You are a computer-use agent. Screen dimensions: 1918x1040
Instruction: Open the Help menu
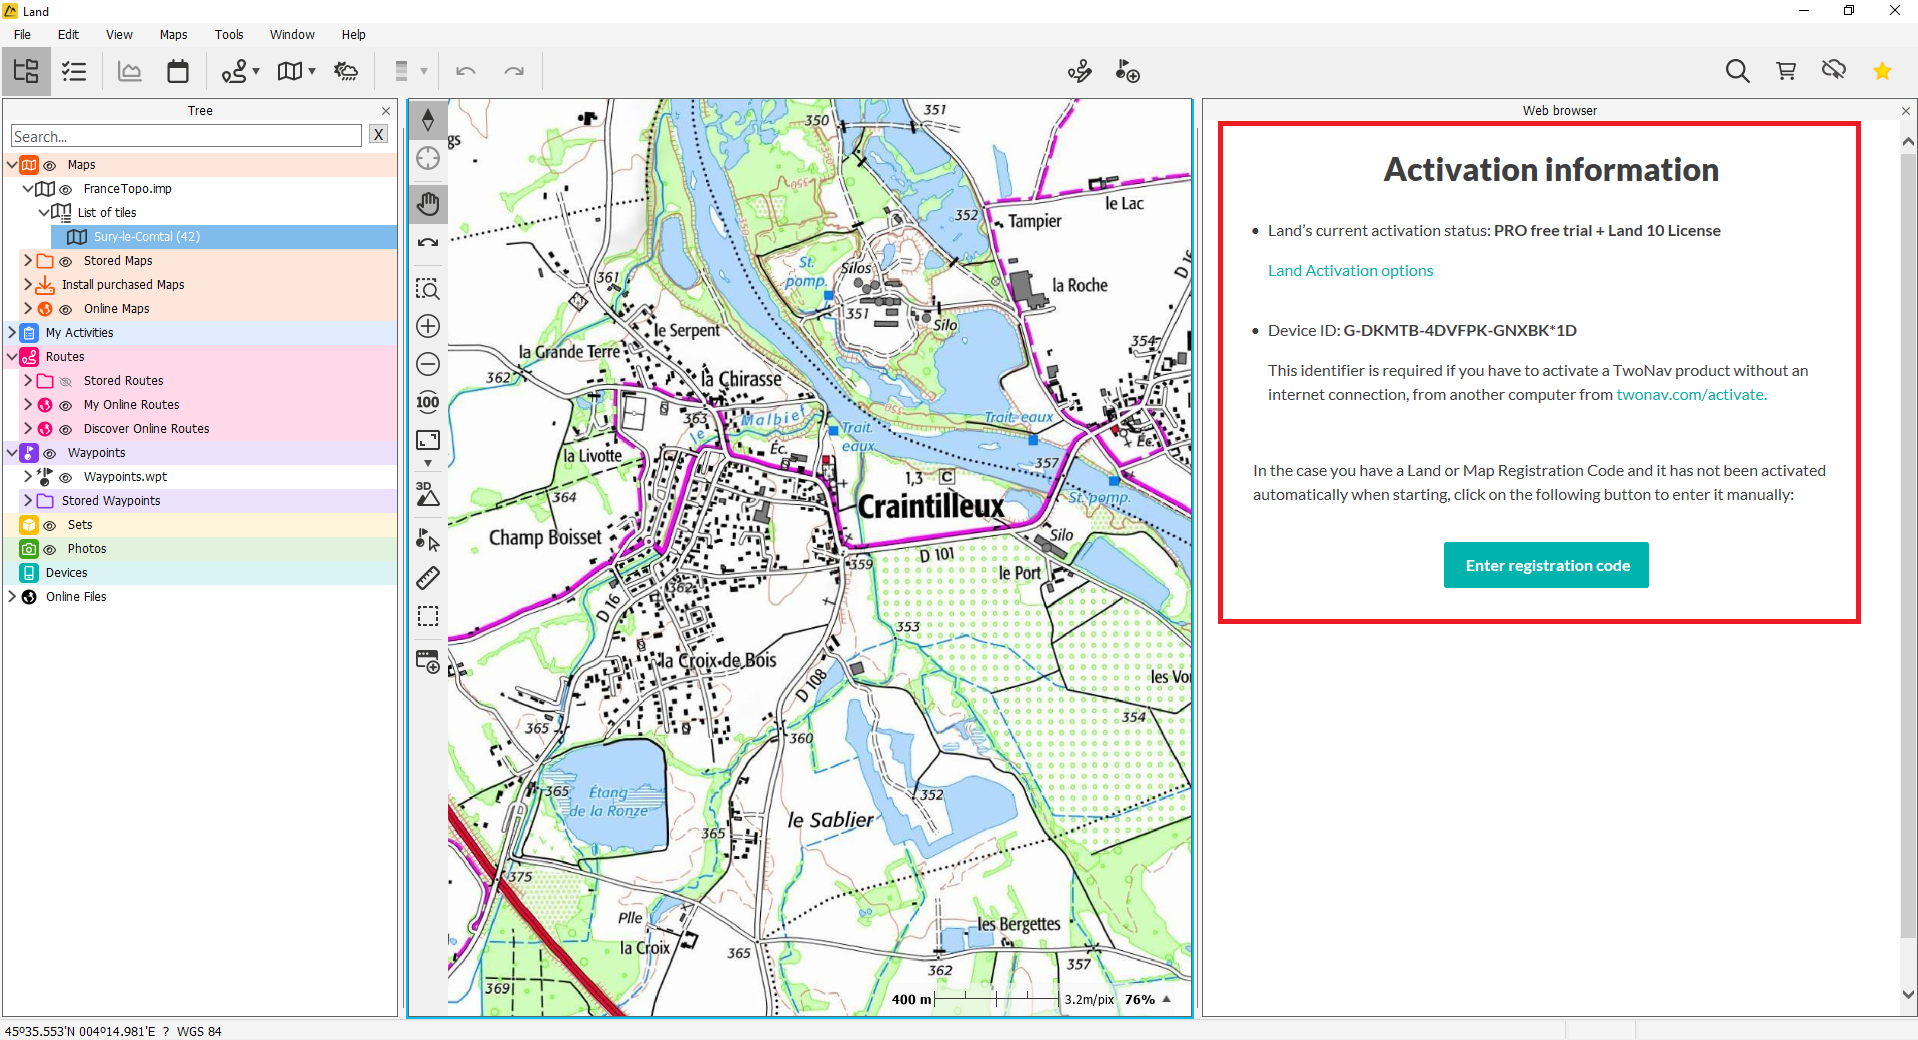pos(353,34)
